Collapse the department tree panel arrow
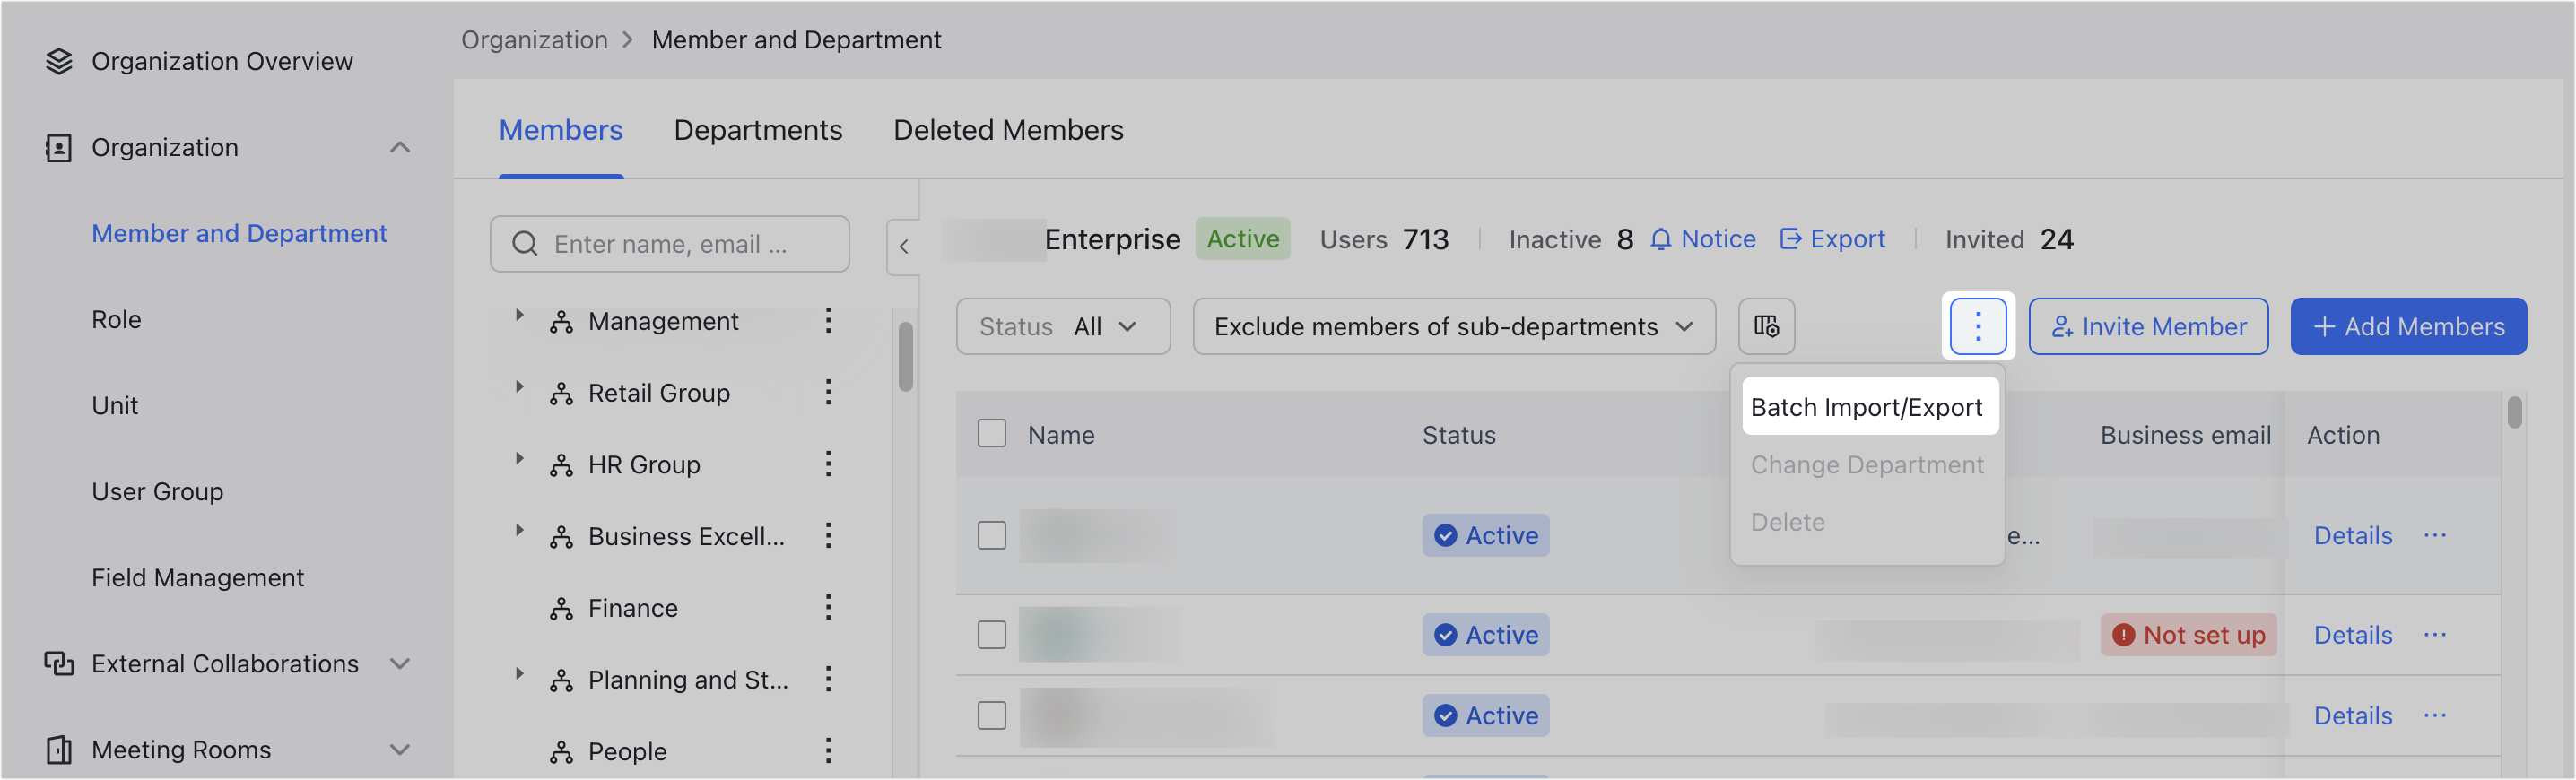The height and width of the screenshot is (780, 2576). pos(903,247)
